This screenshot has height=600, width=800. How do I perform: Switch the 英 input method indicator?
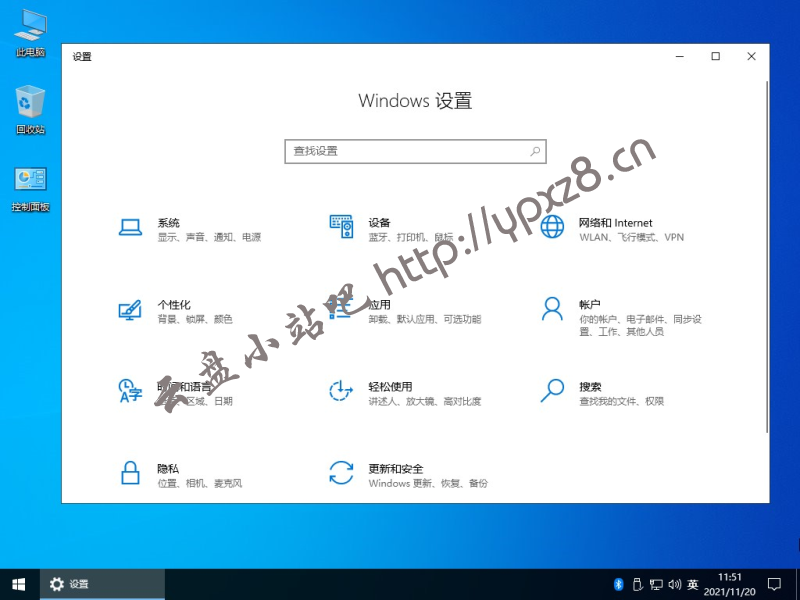tap(692, 584)
